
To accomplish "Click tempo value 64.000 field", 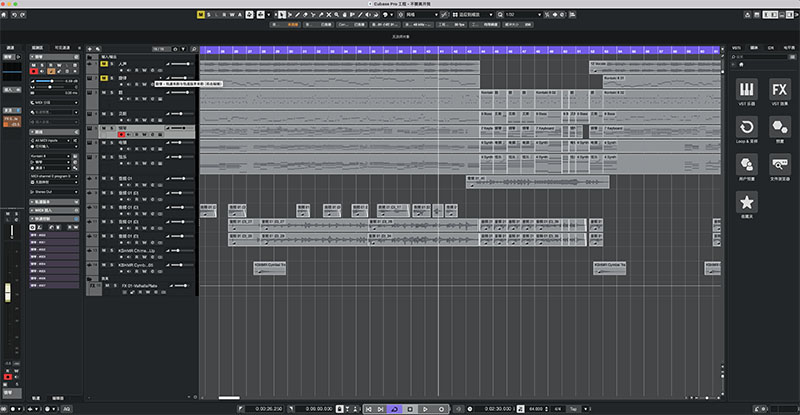I will tap(535, 409).
